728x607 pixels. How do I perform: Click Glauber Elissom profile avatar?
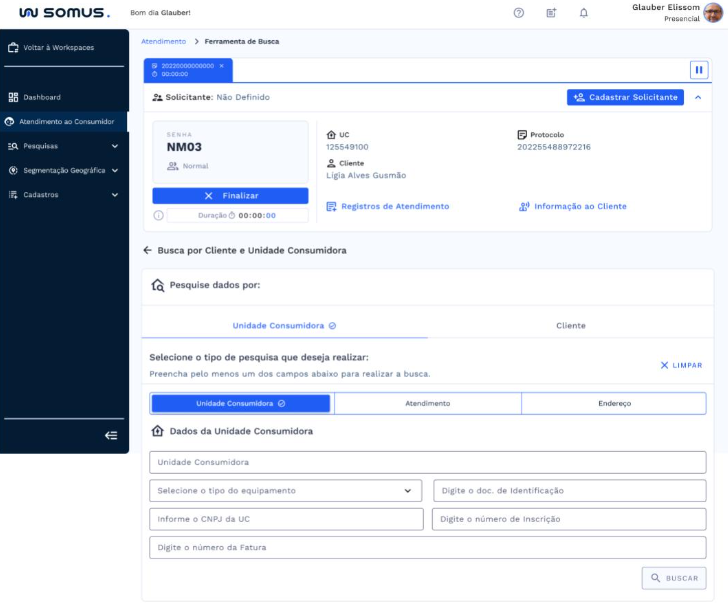(x=713, y=13)
